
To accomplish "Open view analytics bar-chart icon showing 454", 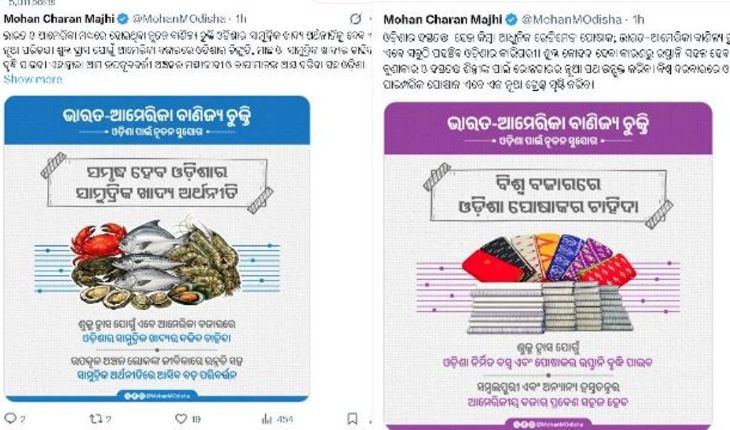I will (x=267, y=418).
